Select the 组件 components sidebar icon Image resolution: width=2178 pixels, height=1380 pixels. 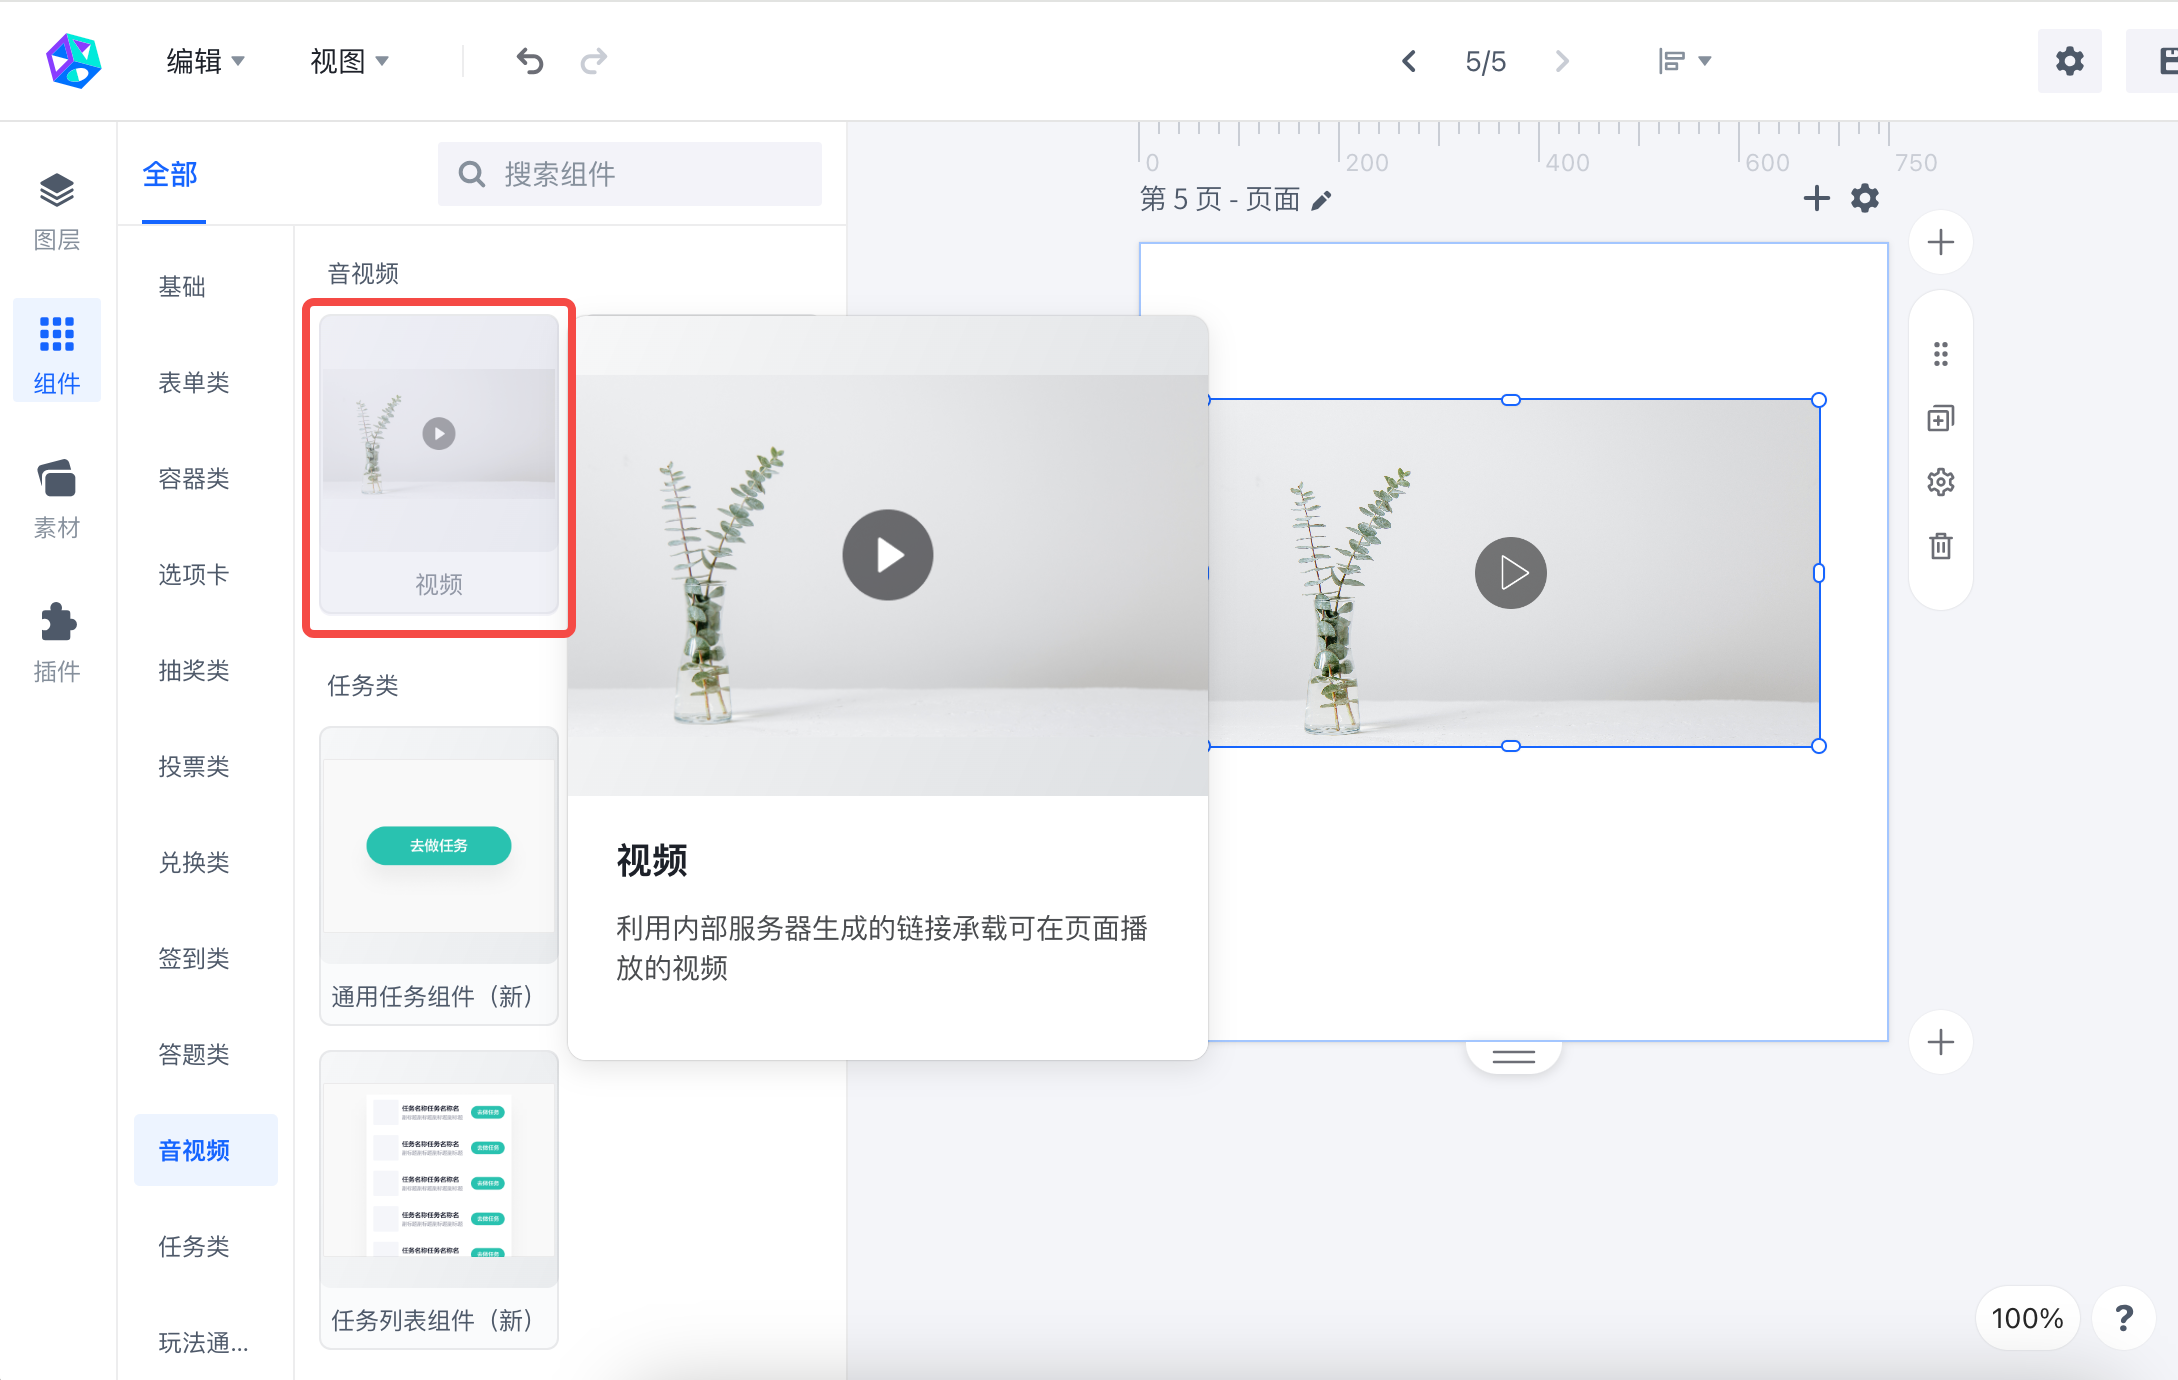point(57,352)
